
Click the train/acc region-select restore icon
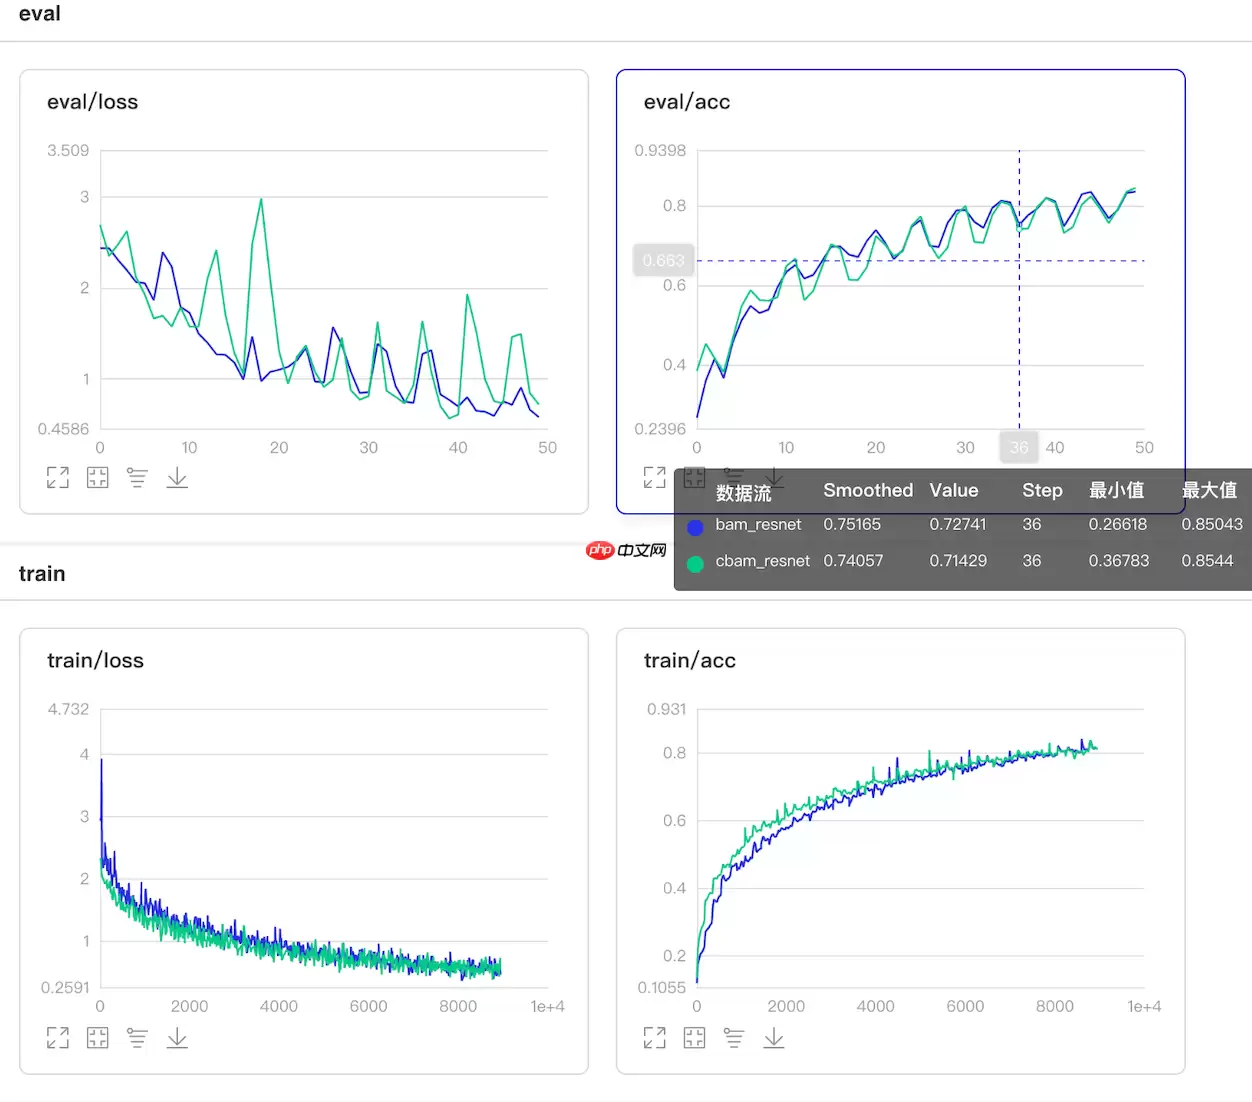[695, 1038]
